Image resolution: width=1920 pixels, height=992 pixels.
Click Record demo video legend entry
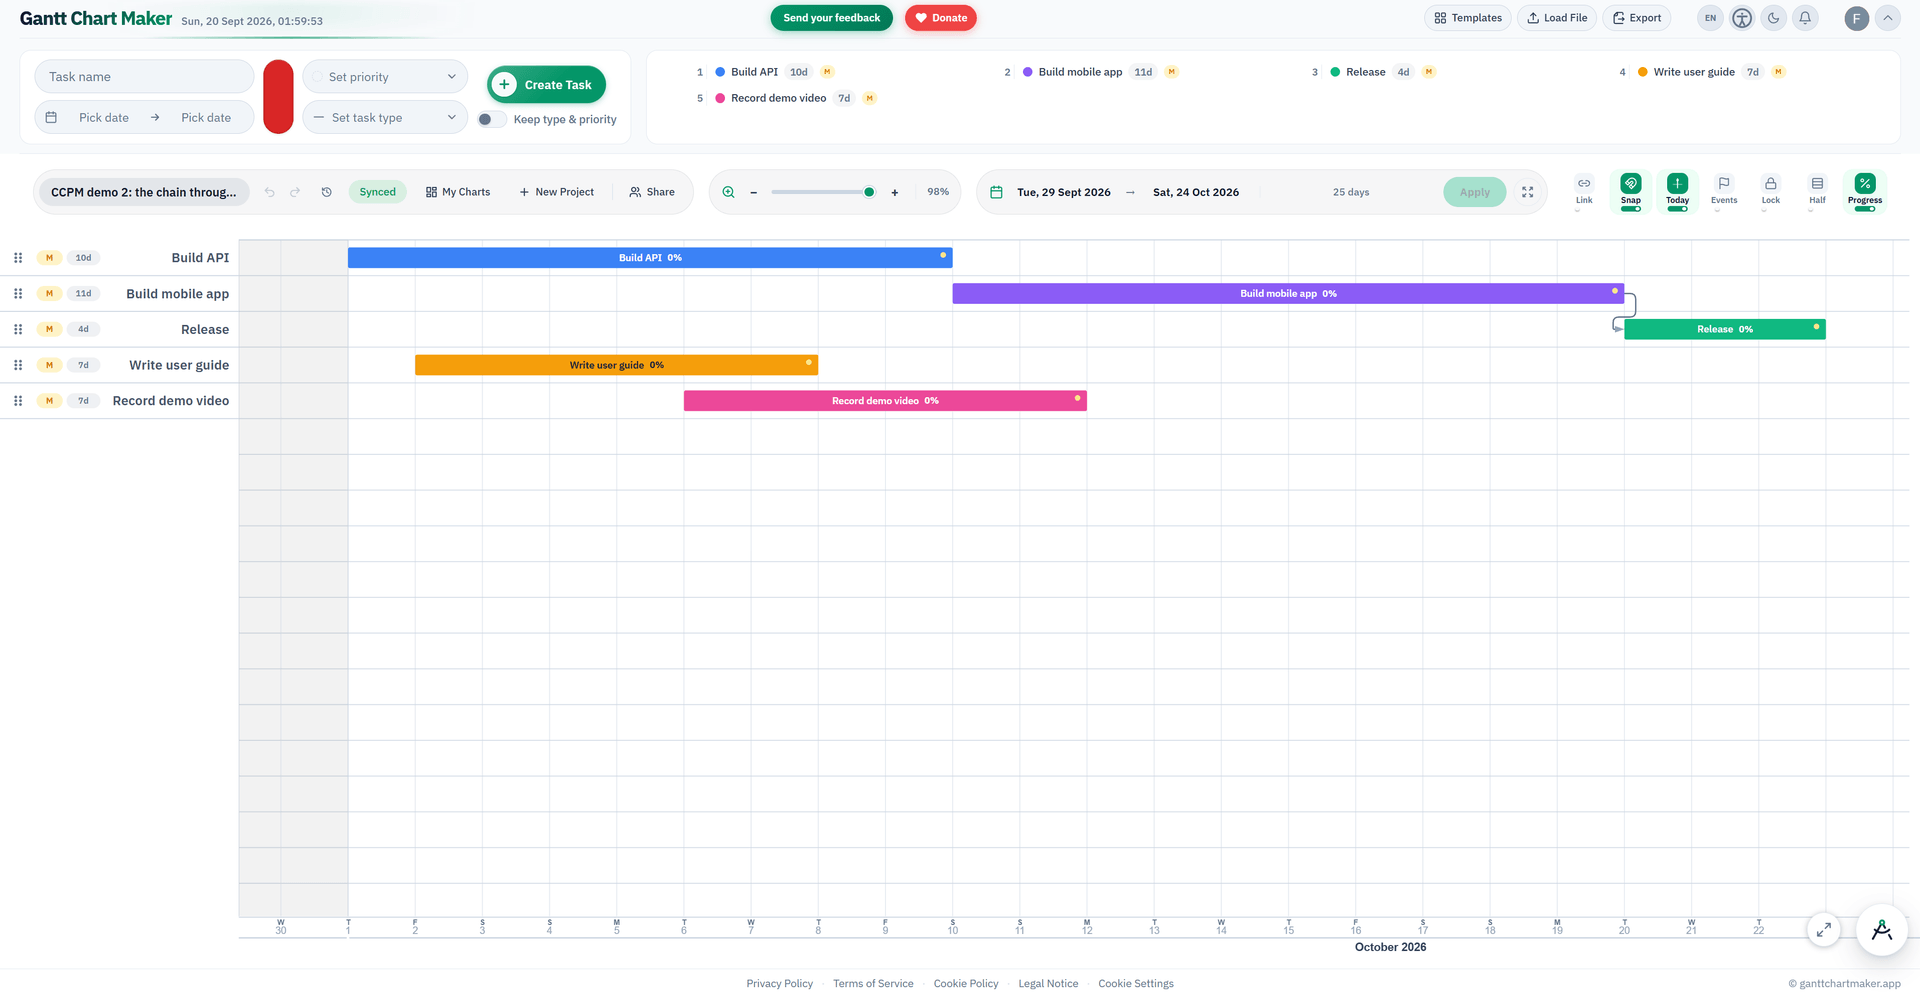(786, 98)
